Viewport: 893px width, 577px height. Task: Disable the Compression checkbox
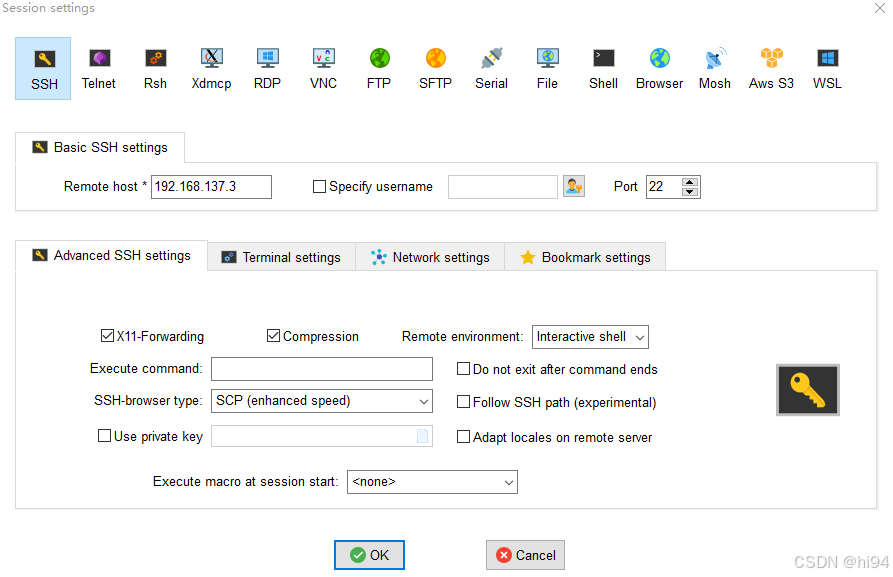coord(273,335)
